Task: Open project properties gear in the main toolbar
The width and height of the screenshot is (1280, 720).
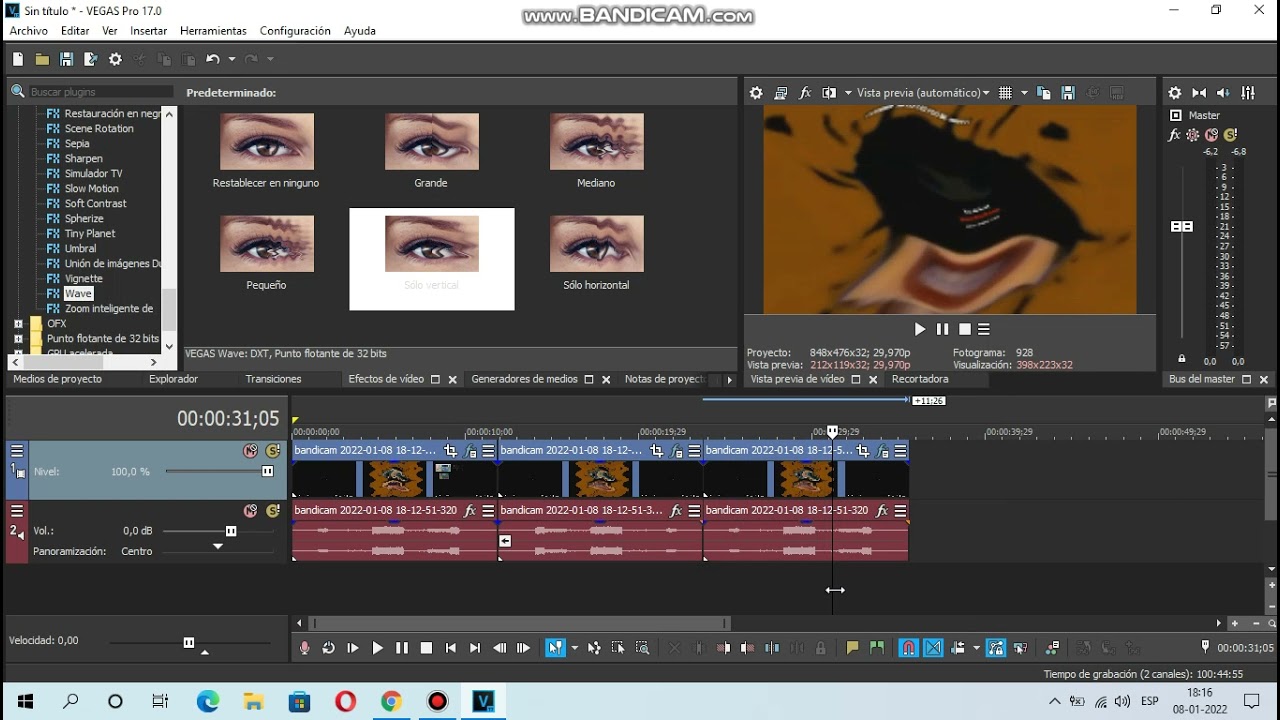Action: (115, 60)
